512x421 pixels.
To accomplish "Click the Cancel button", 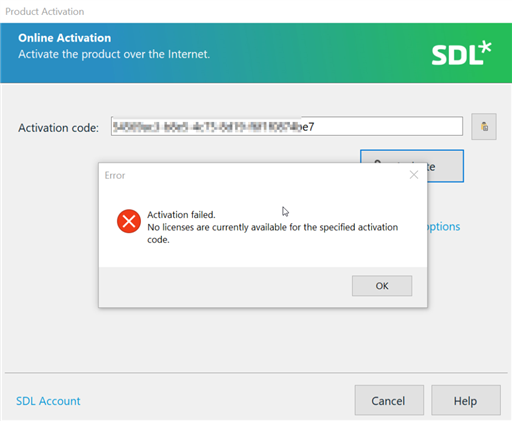I will click(x=389, y=400).
